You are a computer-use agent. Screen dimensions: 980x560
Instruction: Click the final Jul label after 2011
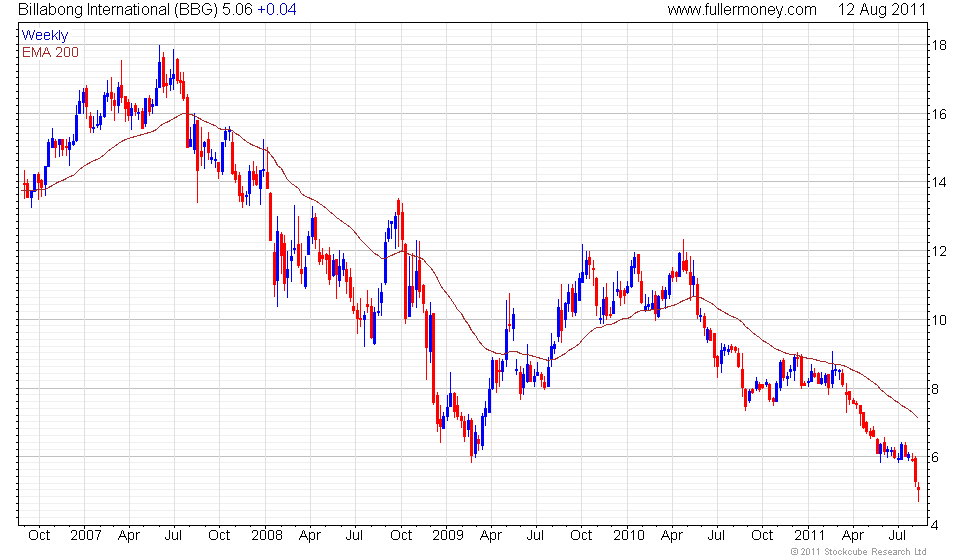898,536
